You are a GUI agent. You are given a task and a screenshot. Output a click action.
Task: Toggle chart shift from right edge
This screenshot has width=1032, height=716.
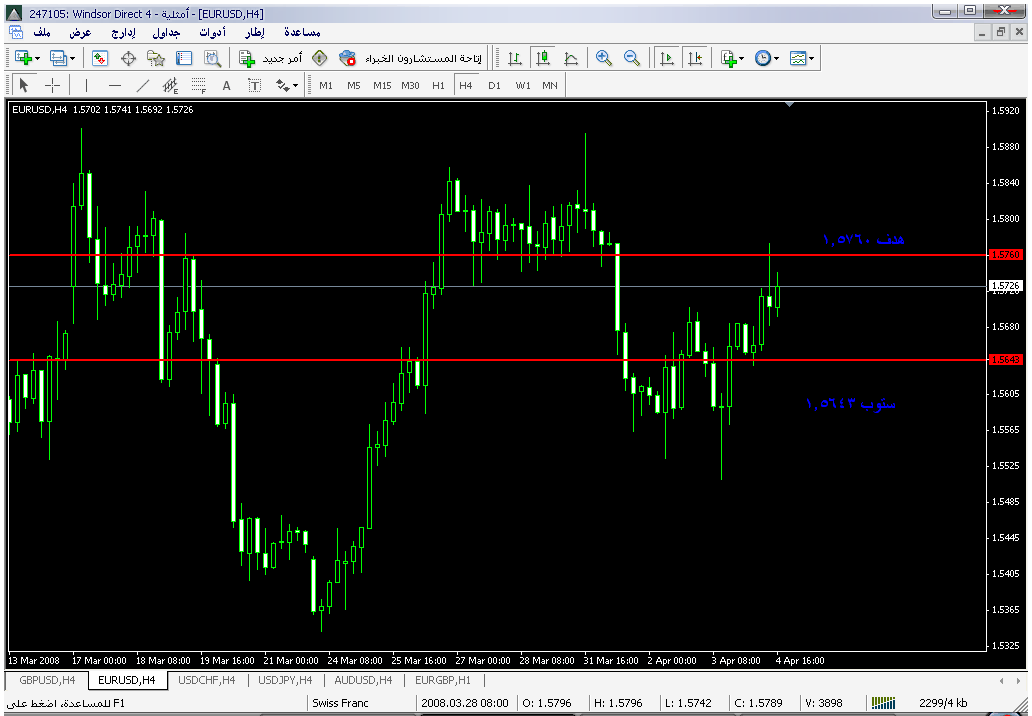tap(694, 59)
